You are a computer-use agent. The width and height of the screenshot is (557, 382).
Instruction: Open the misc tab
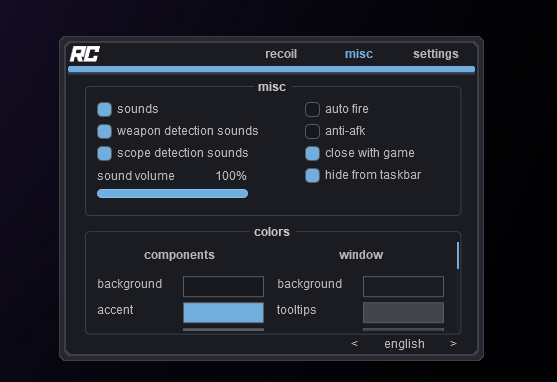[359, 54]
